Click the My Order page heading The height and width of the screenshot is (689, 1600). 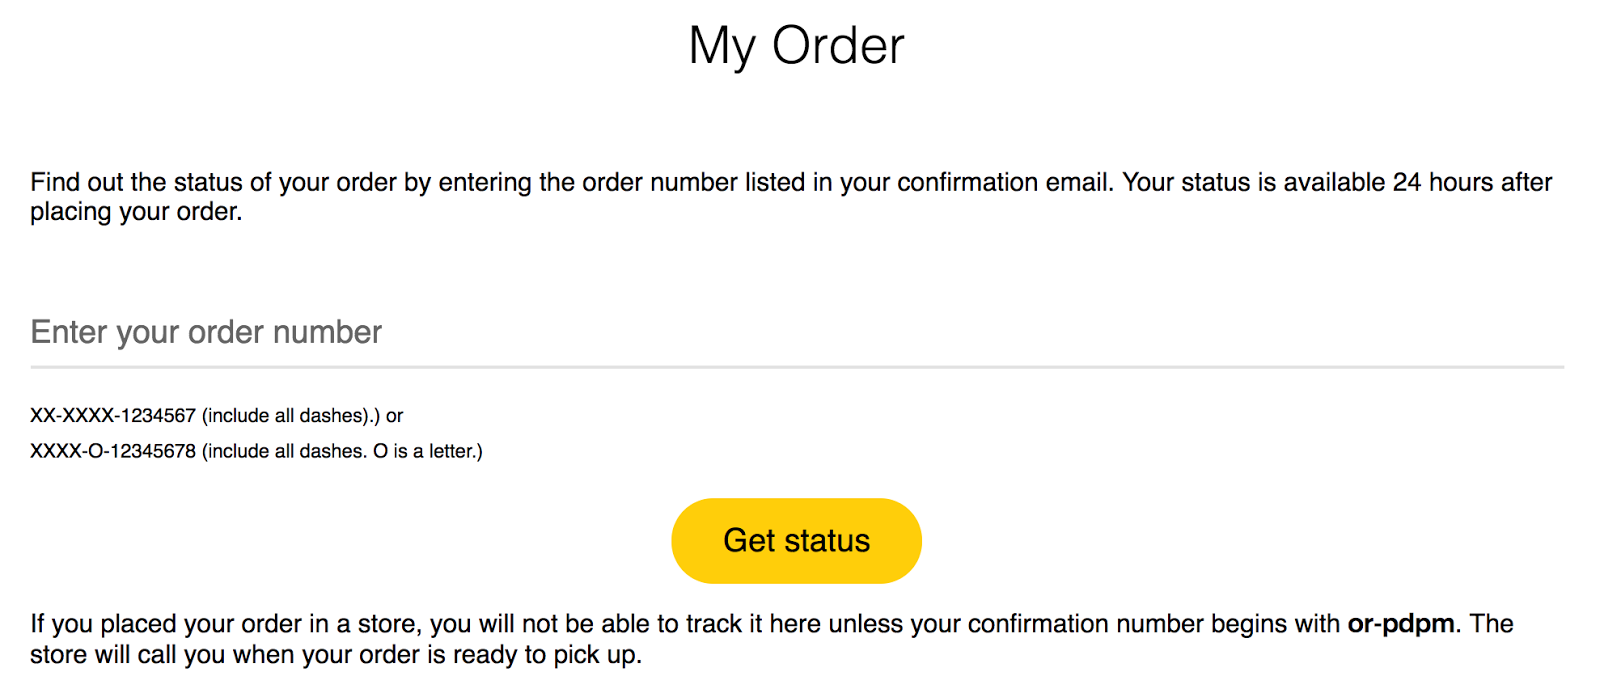point(796,46)
